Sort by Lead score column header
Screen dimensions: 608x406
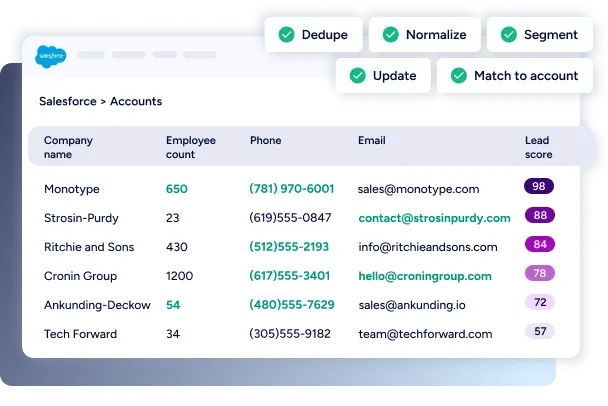point(539,147)
